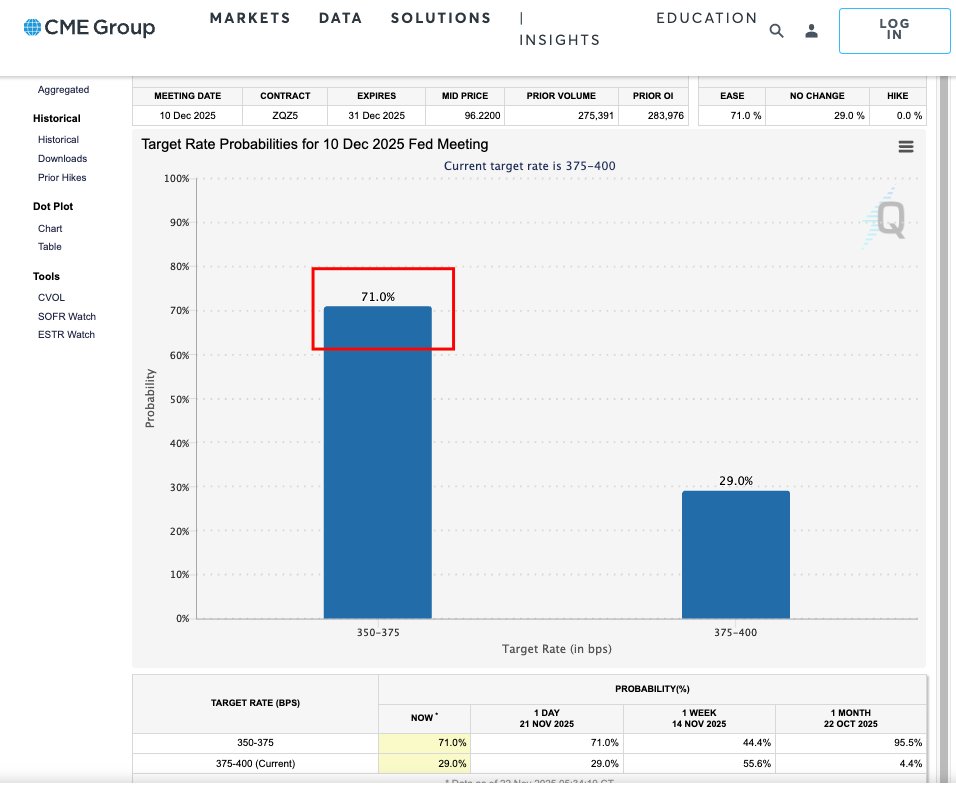Select the PRIOR OI column header

click(x=653, y=96)
